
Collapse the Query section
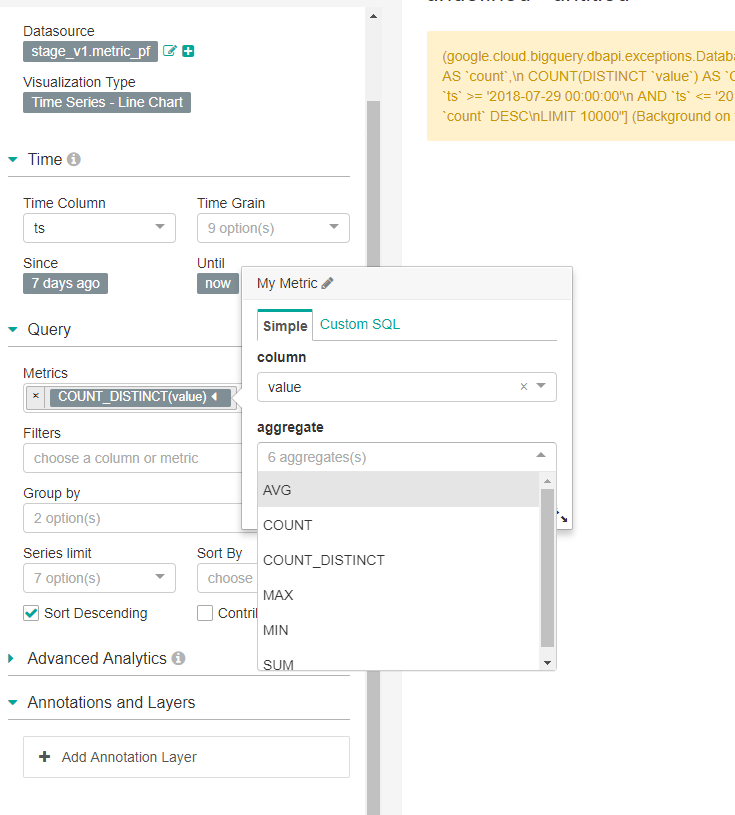tap(13, 330)
